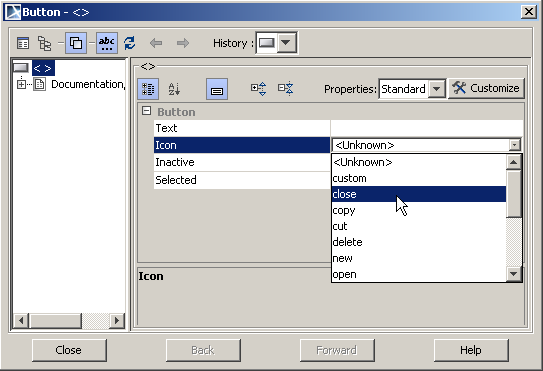Toggle the abc text display icon
The width and height of the screenshot is (543, 371).
coord(107,43)
